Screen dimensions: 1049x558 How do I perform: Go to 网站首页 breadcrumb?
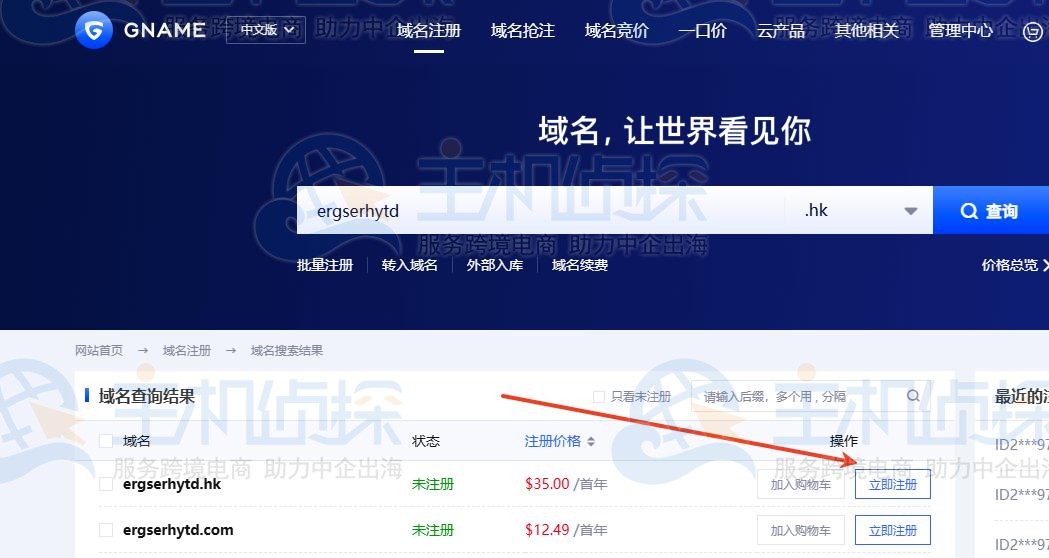(x=99, y=351)
